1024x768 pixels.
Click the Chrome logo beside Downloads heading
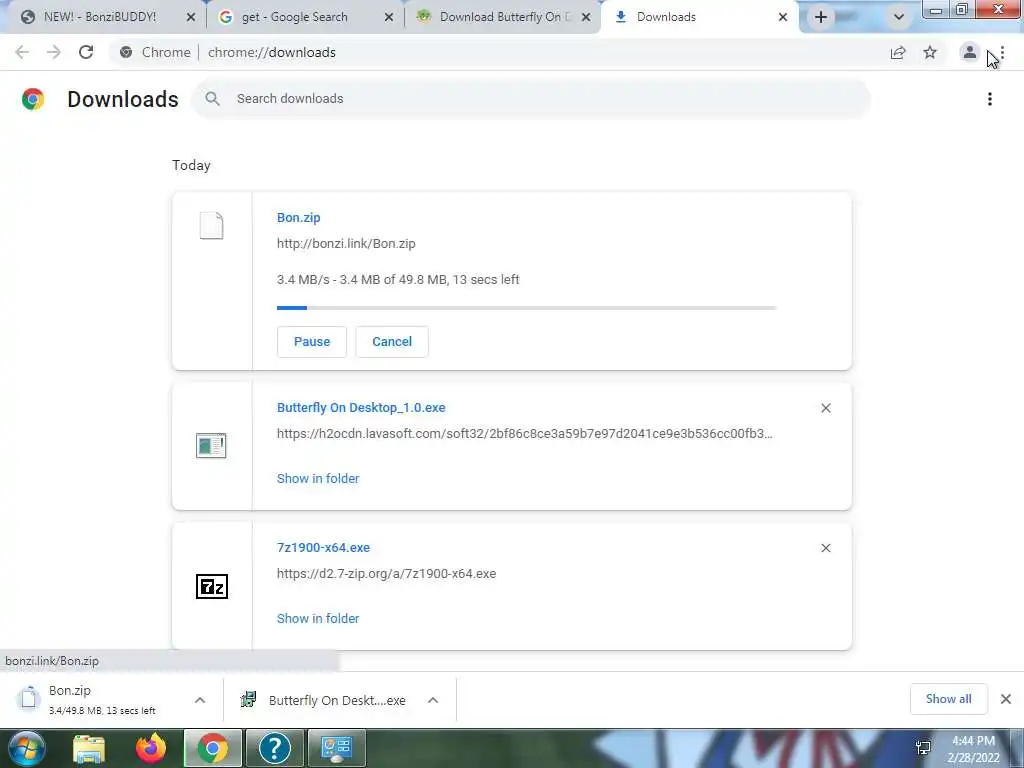[x=33, y=99]
